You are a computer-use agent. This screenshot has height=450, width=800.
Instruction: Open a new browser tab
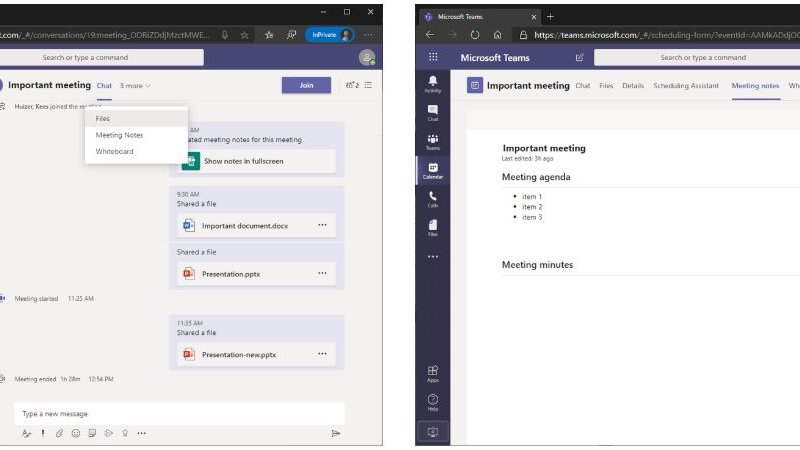pyautogui.click(x=550, y=16)
